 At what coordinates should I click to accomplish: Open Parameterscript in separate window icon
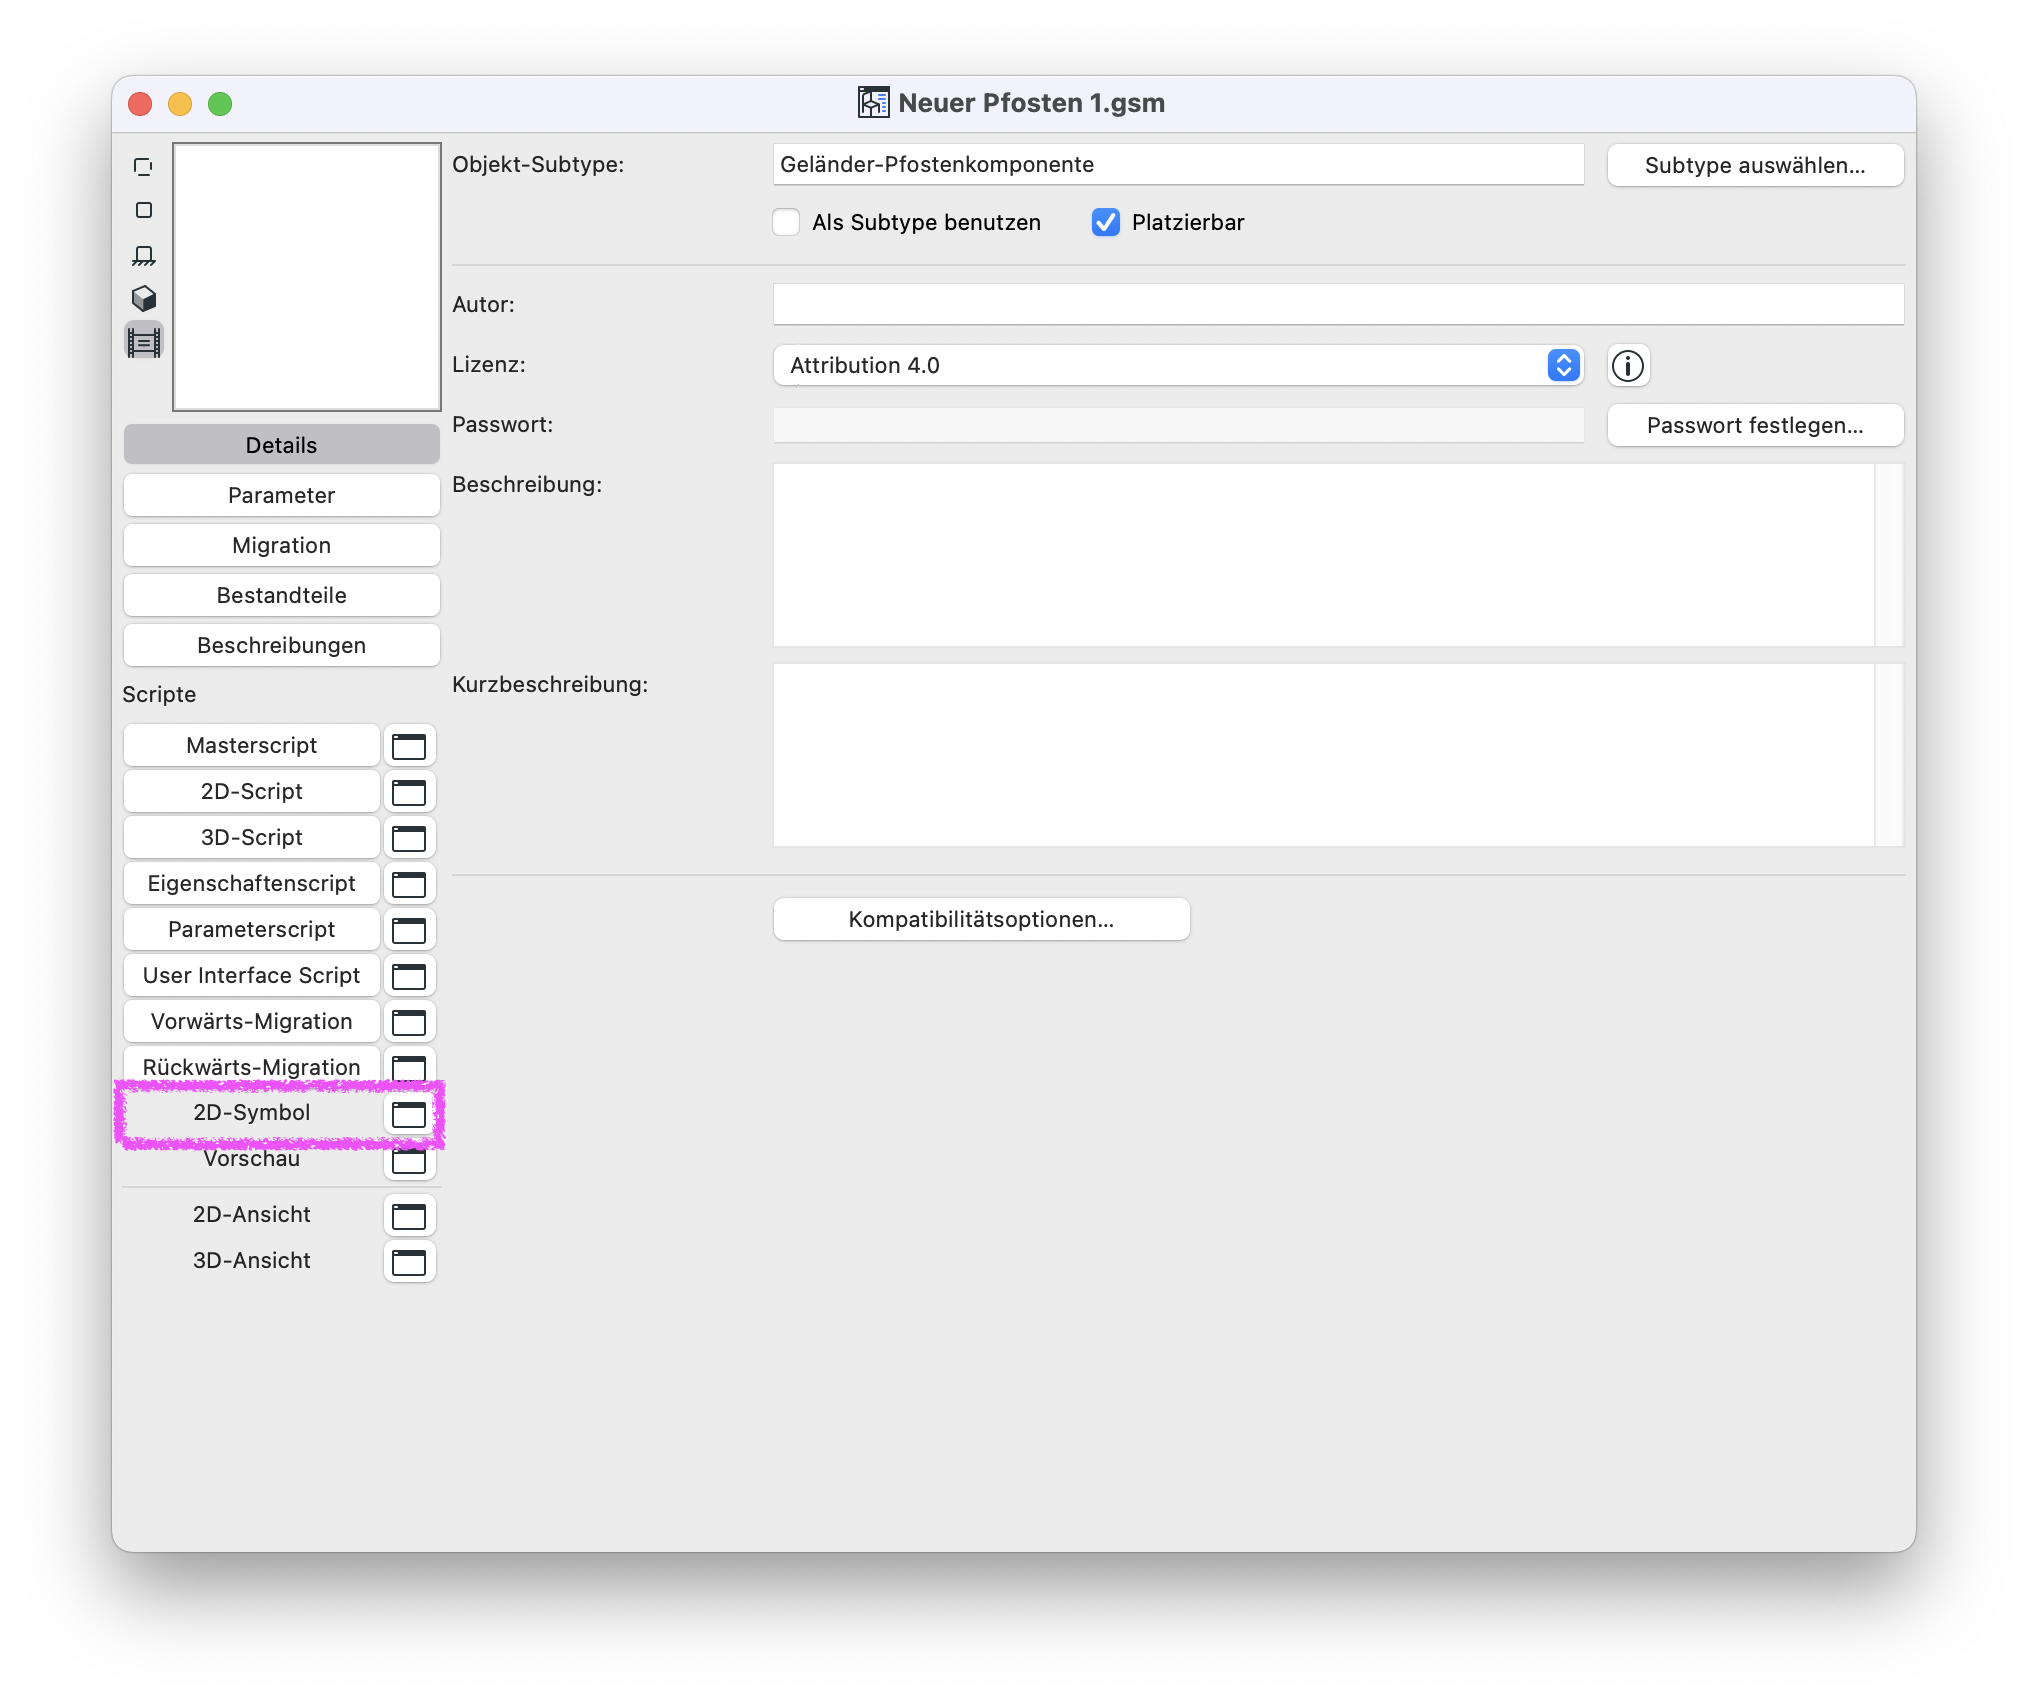click(409, 930)
